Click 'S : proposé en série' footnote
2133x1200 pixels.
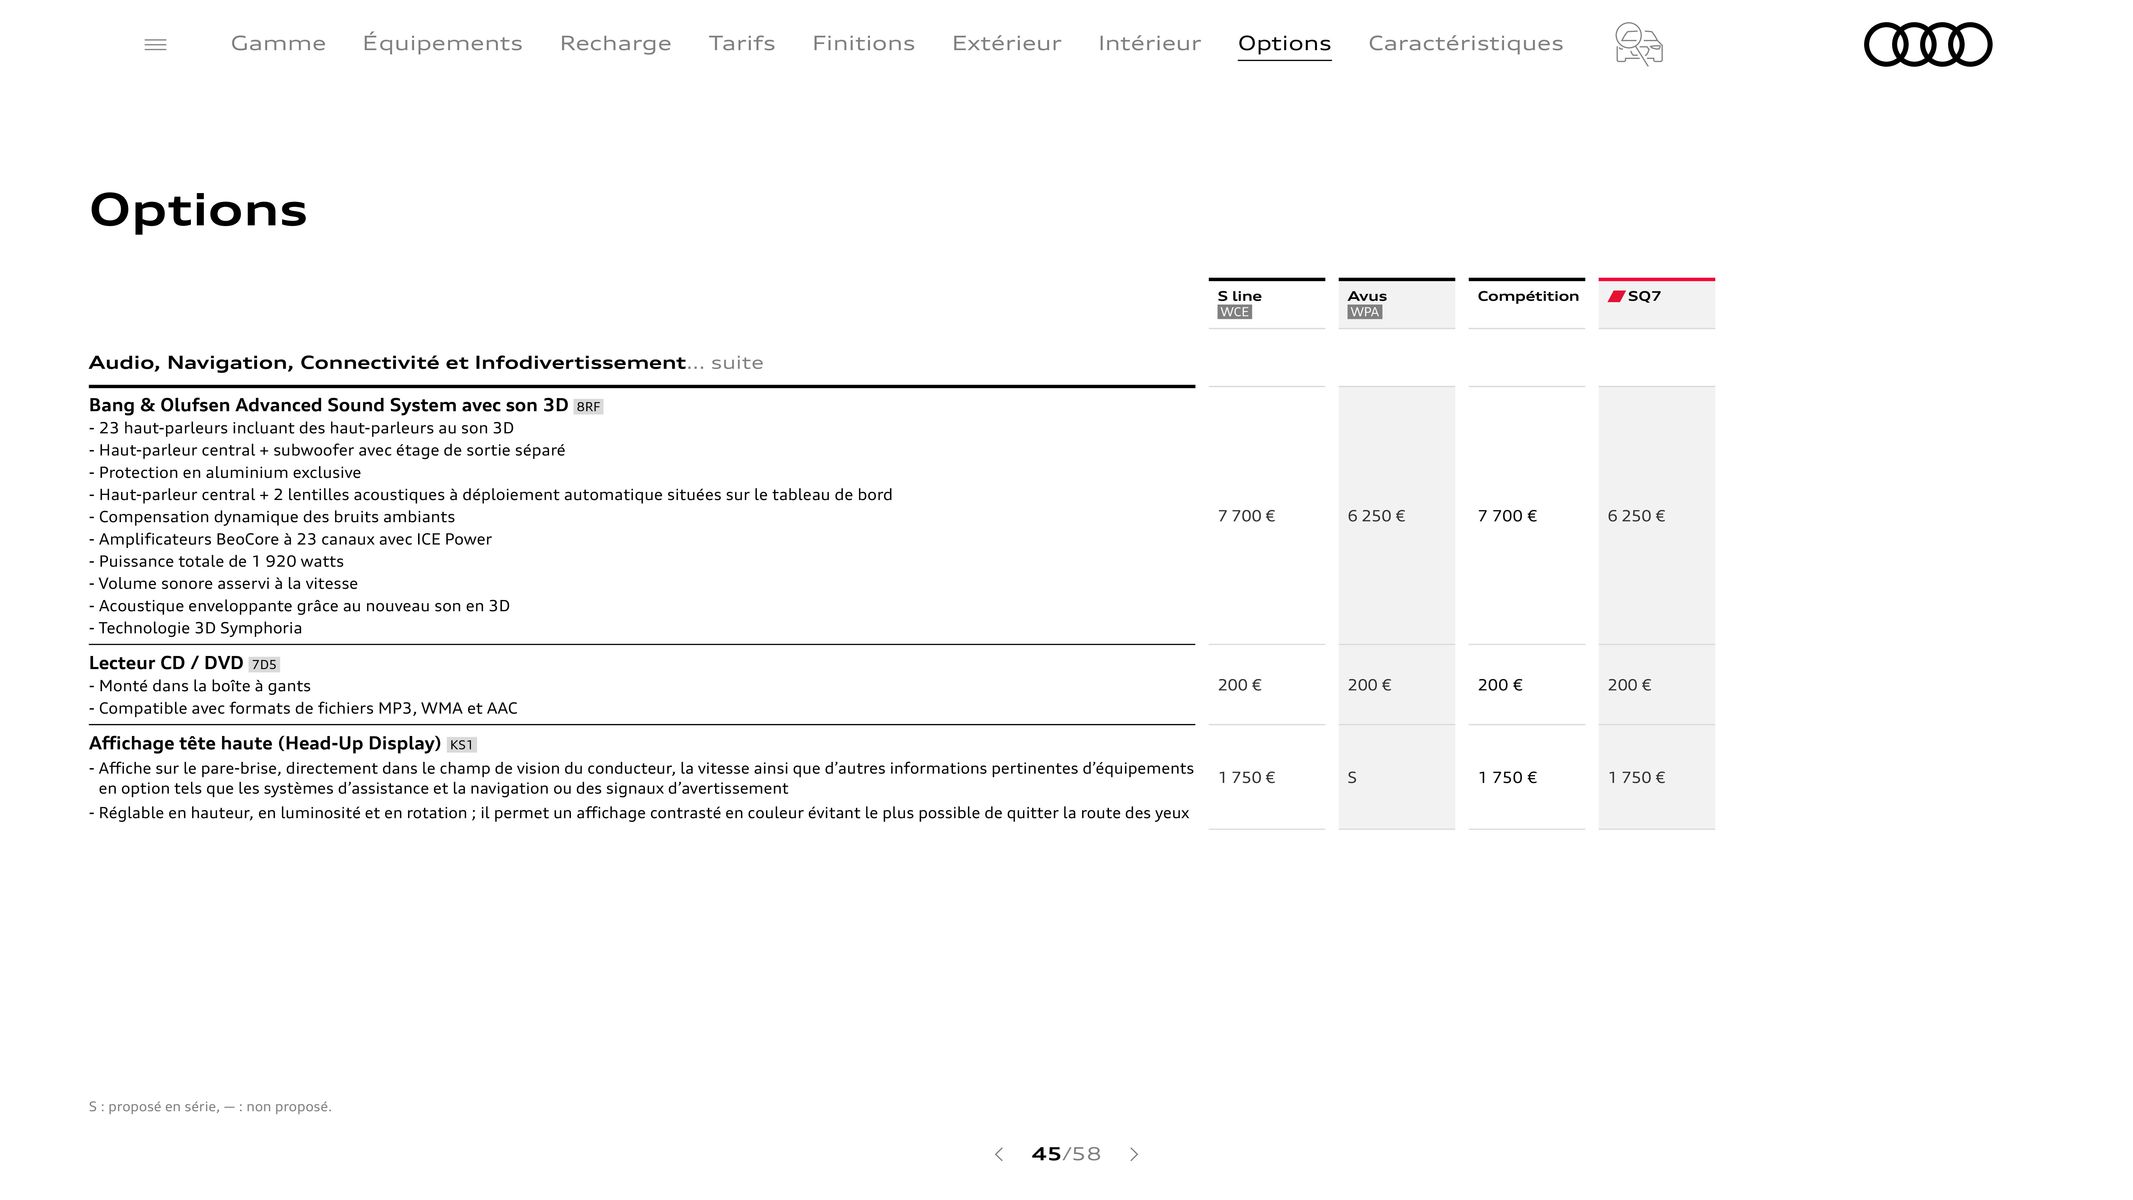(x=210, y=1106)
